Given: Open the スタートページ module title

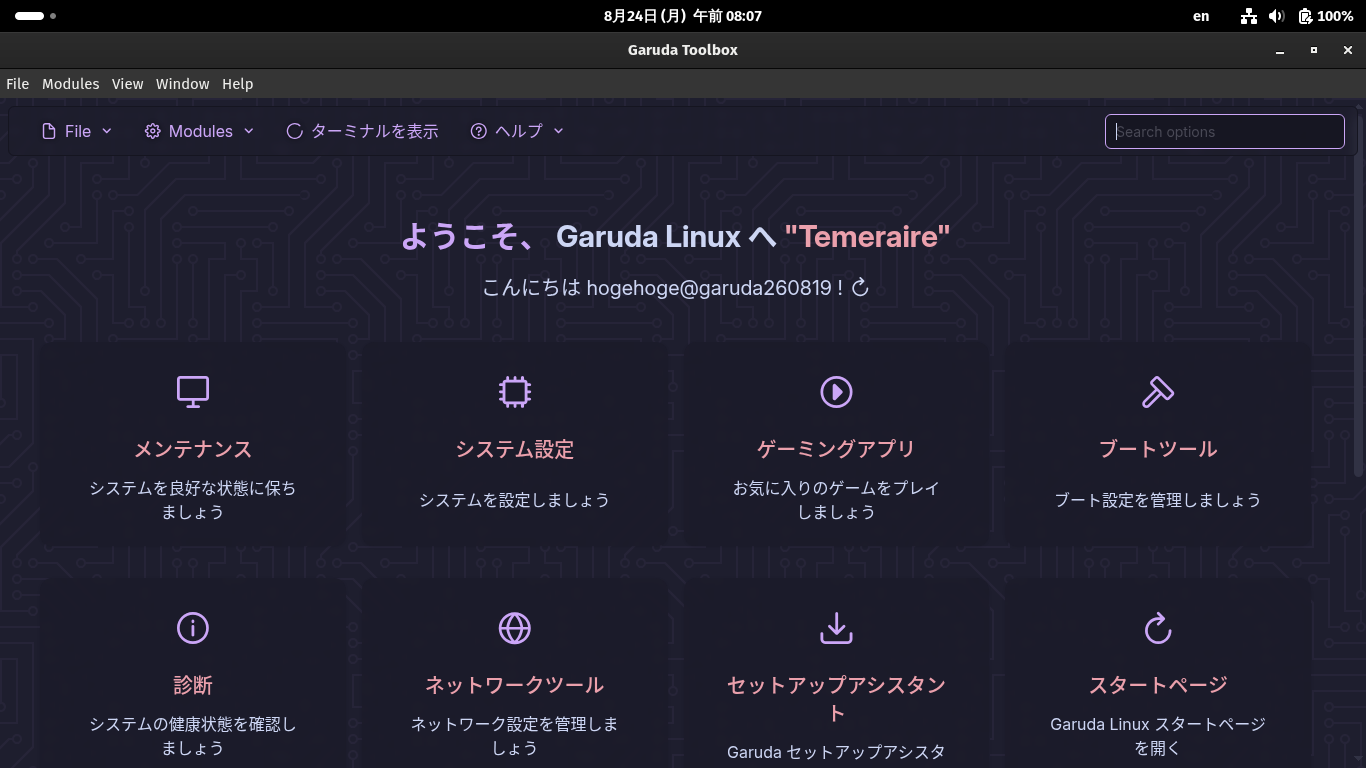Looking at the screenshot, I should click(1158, 685).
